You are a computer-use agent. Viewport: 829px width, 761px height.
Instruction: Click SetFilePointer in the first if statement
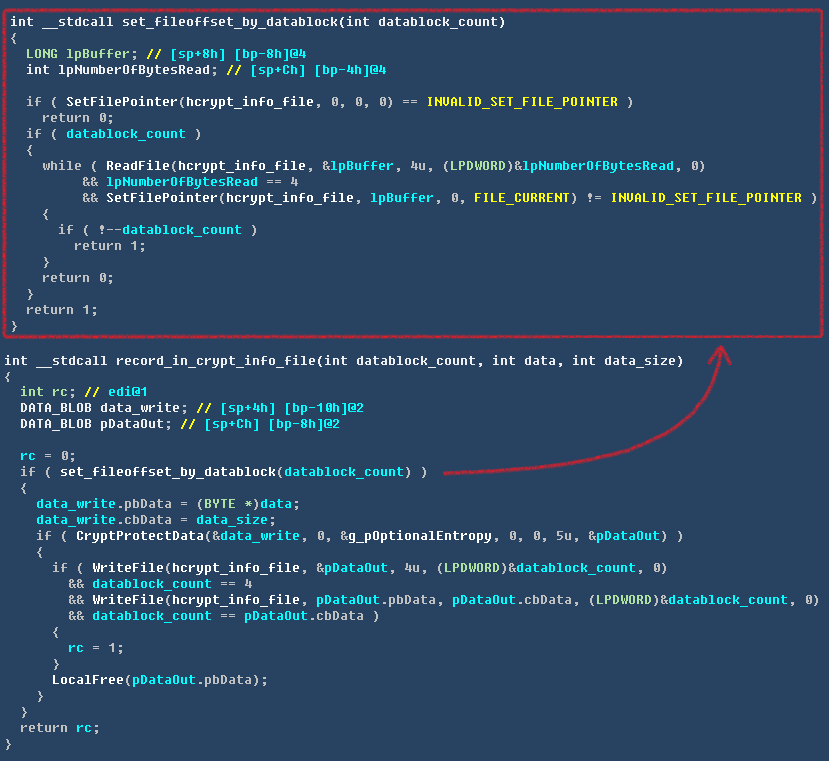tap(122, 102)
